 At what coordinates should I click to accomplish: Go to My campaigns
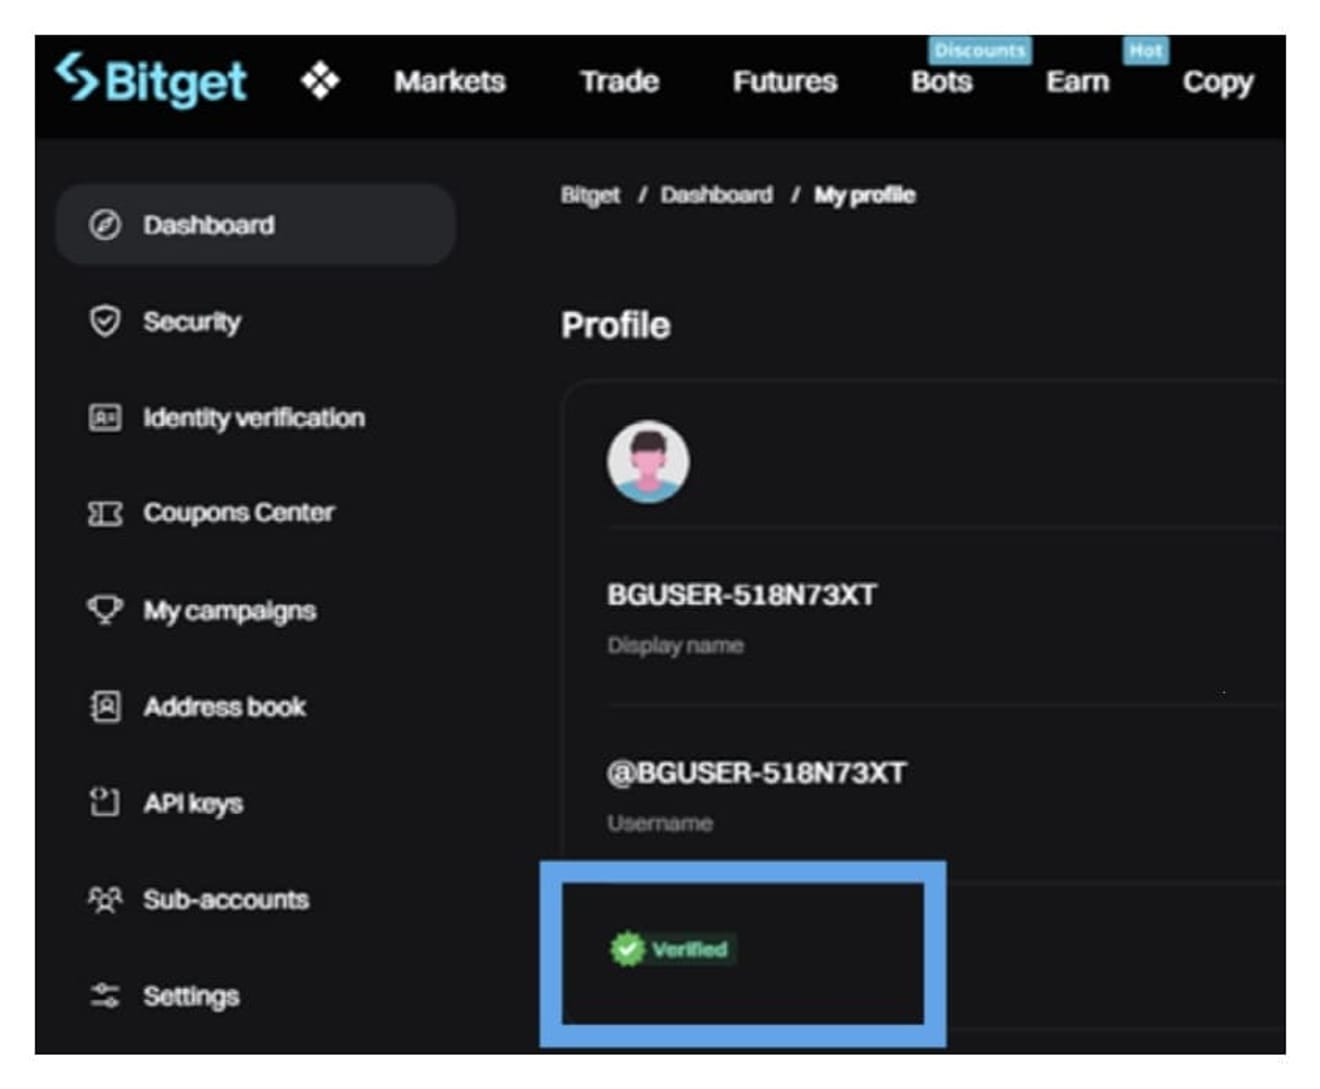(x=230, y=611)
